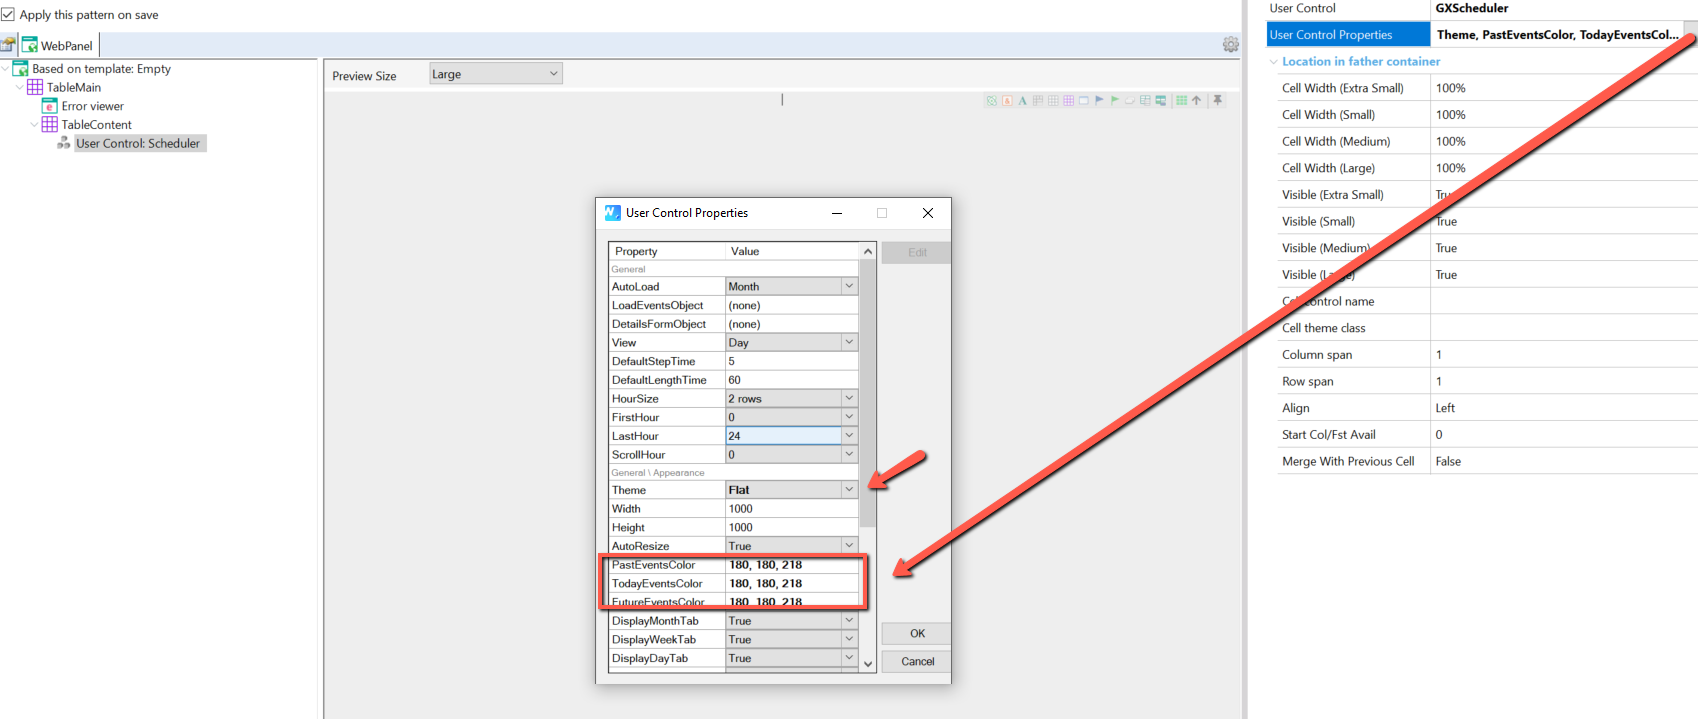
Task: Open the FirstHour dropdown
Action: click(848, 417)
